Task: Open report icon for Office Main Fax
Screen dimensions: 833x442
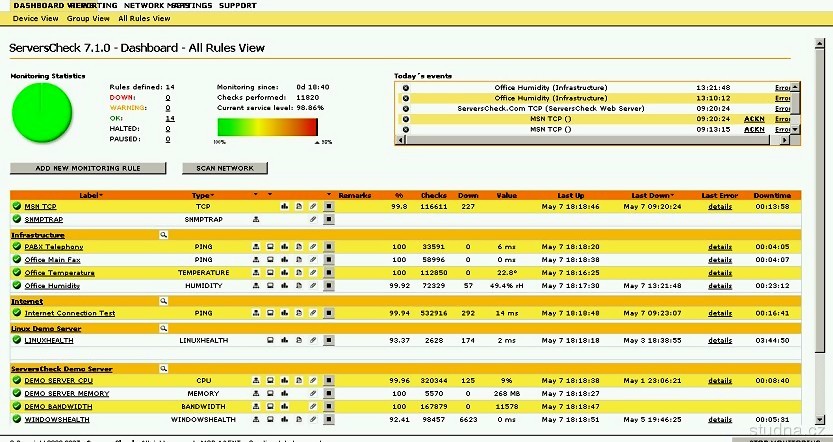Action: (299, 260)
